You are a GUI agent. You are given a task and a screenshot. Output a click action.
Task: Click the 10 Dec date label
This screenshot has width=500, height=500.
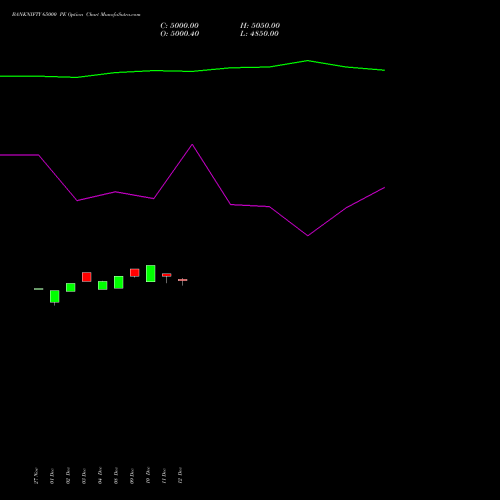[148, 476]
